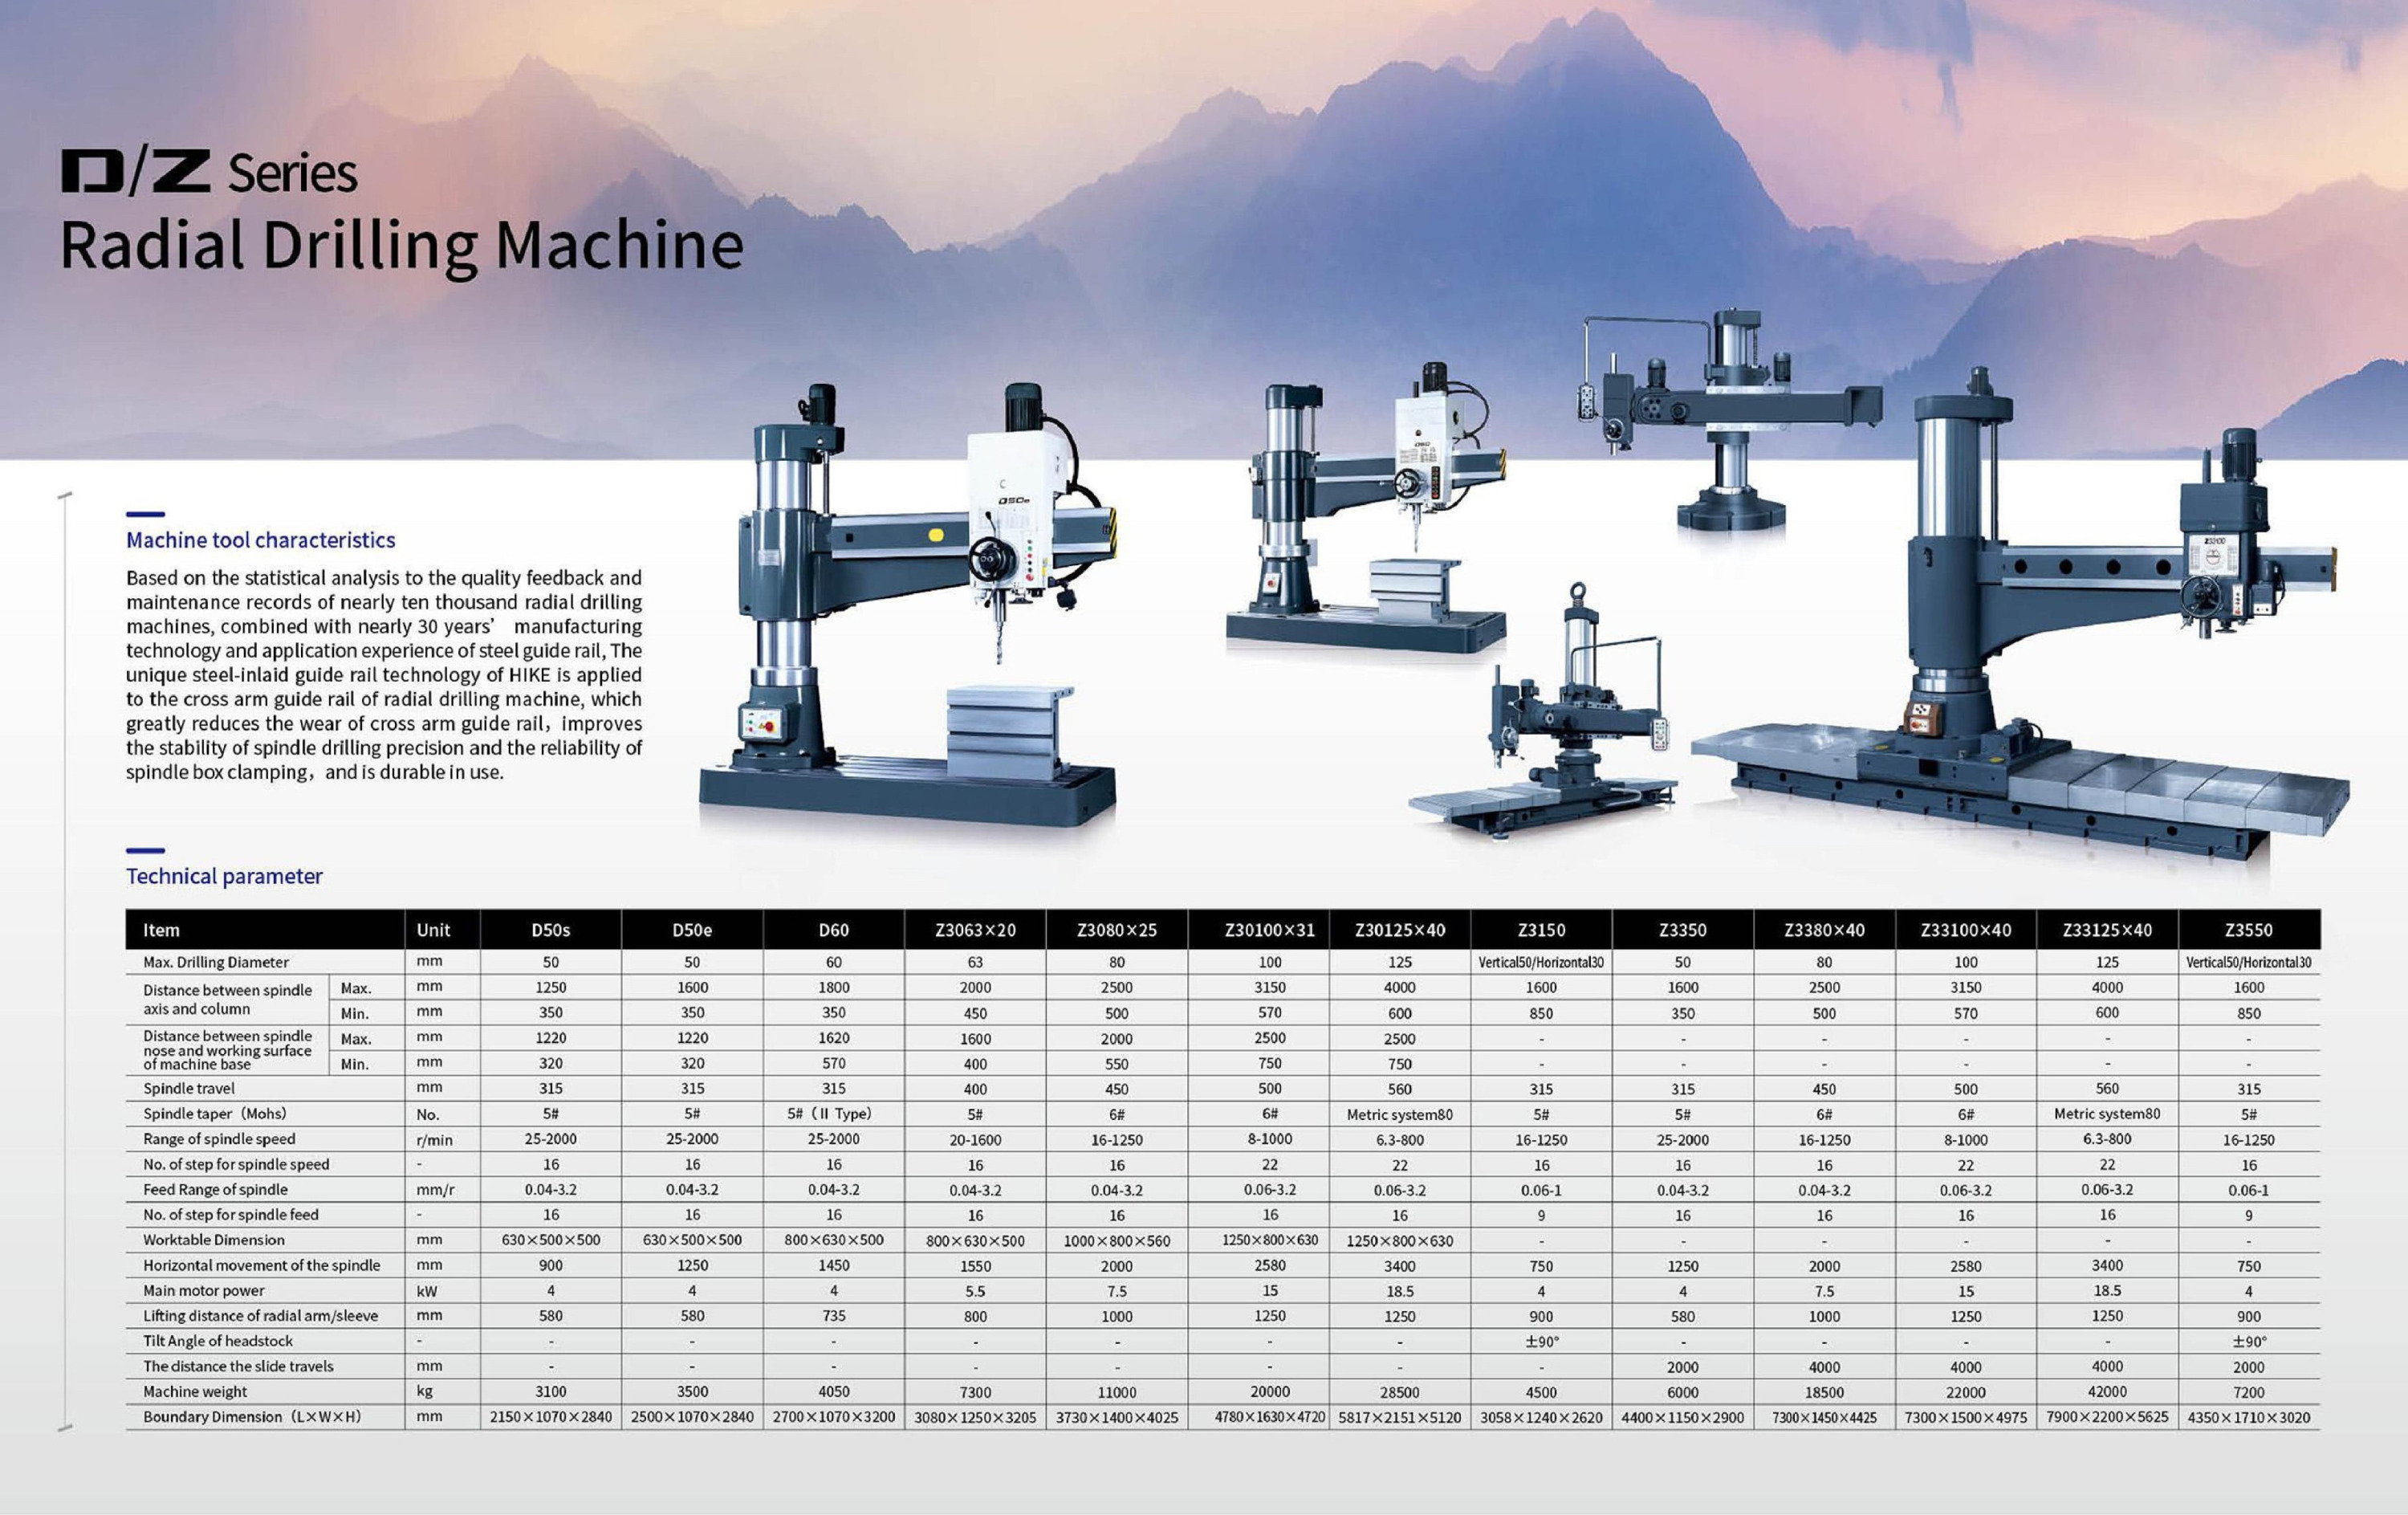Screen dimensions: 2408x1515
Task: Click the Max. Drilling Diameter row label
Action: (216, 962)
